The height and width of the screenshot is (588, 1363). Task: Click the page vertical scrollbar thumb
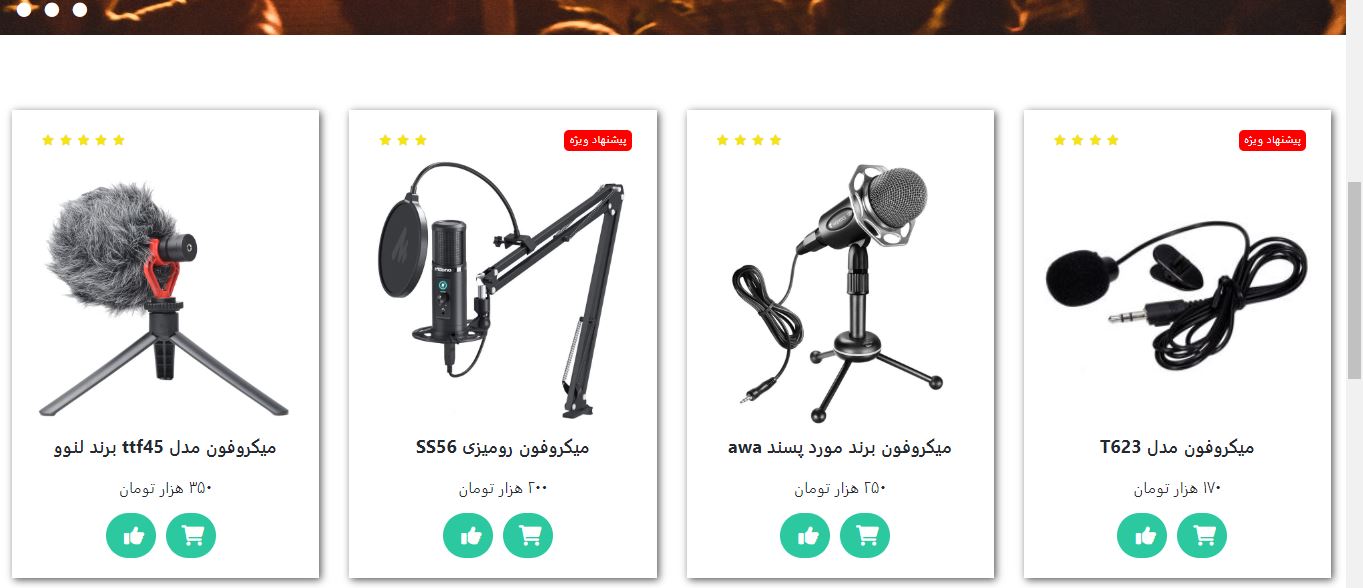pos(1354,280)
